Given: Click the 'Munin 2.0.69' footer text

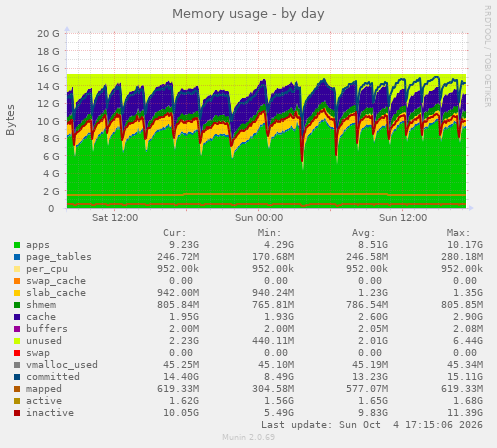Looking at the screenshot, I should pyautogui.click(x=249, y=437).
